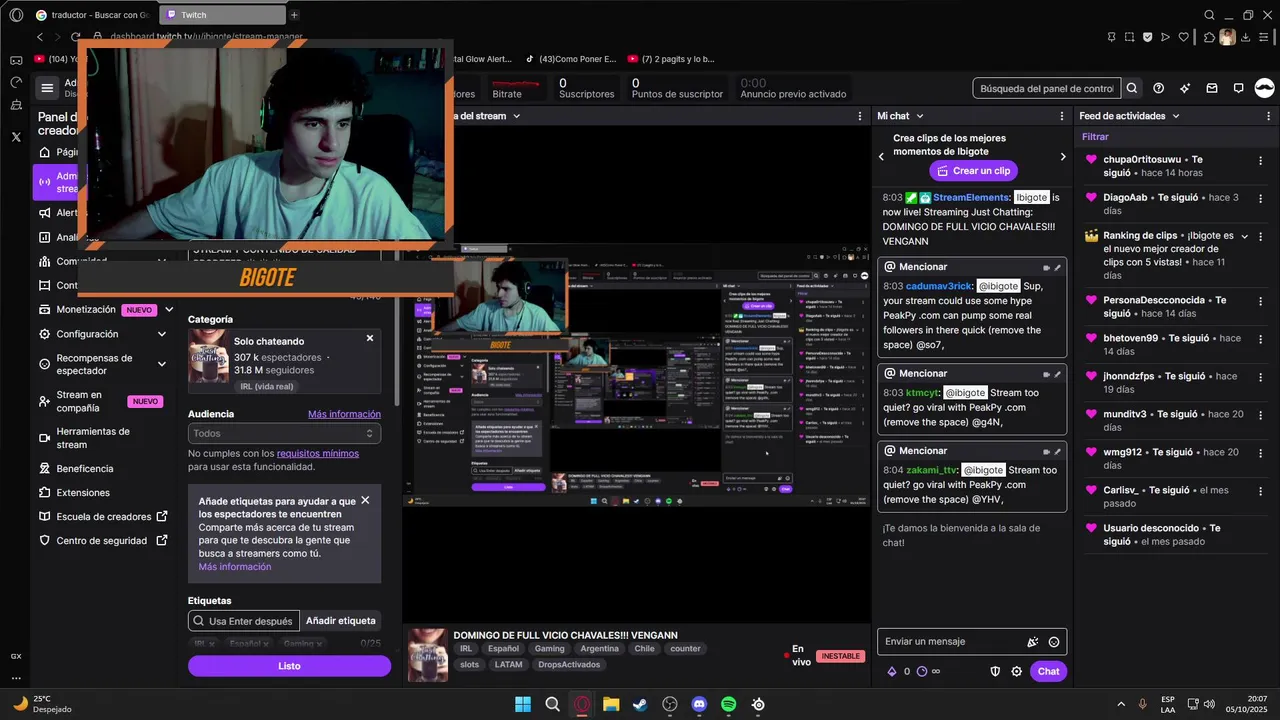Click the Opera logo menu icon
This screenshot has height=720, width=1280.
(16, 15)
